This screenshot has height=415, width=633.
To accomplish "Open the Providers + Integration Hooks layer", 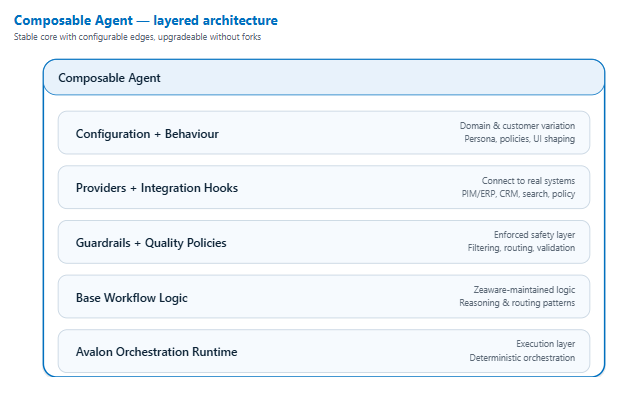I will (157, 188).
